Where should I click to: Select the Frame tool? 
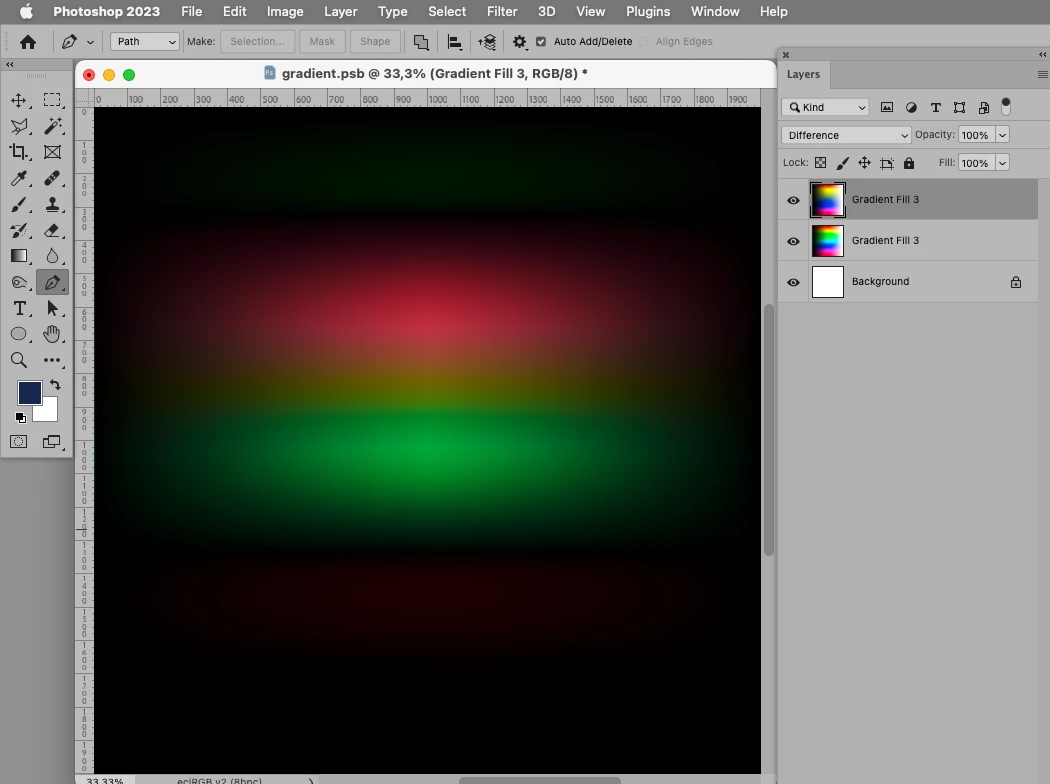click(x=52, y=152)
